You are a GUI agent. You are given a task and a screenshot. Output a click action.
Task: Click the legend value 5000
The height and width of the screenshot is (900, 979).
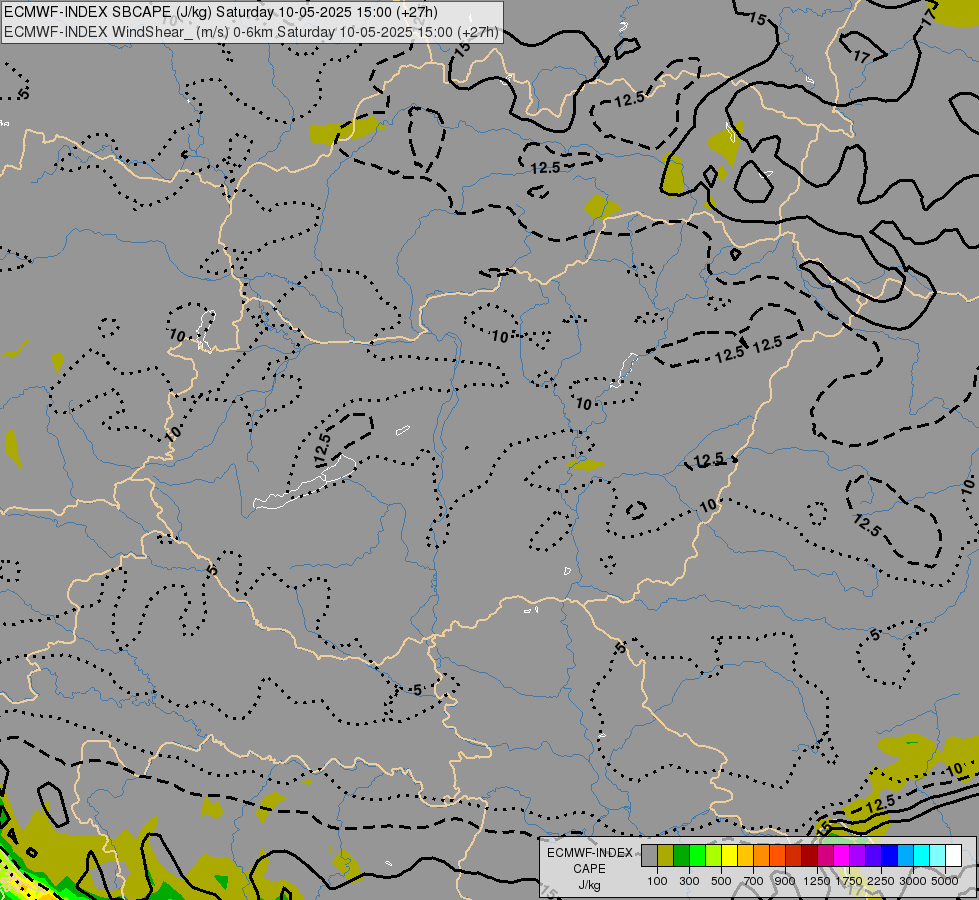tap(945, 881)
